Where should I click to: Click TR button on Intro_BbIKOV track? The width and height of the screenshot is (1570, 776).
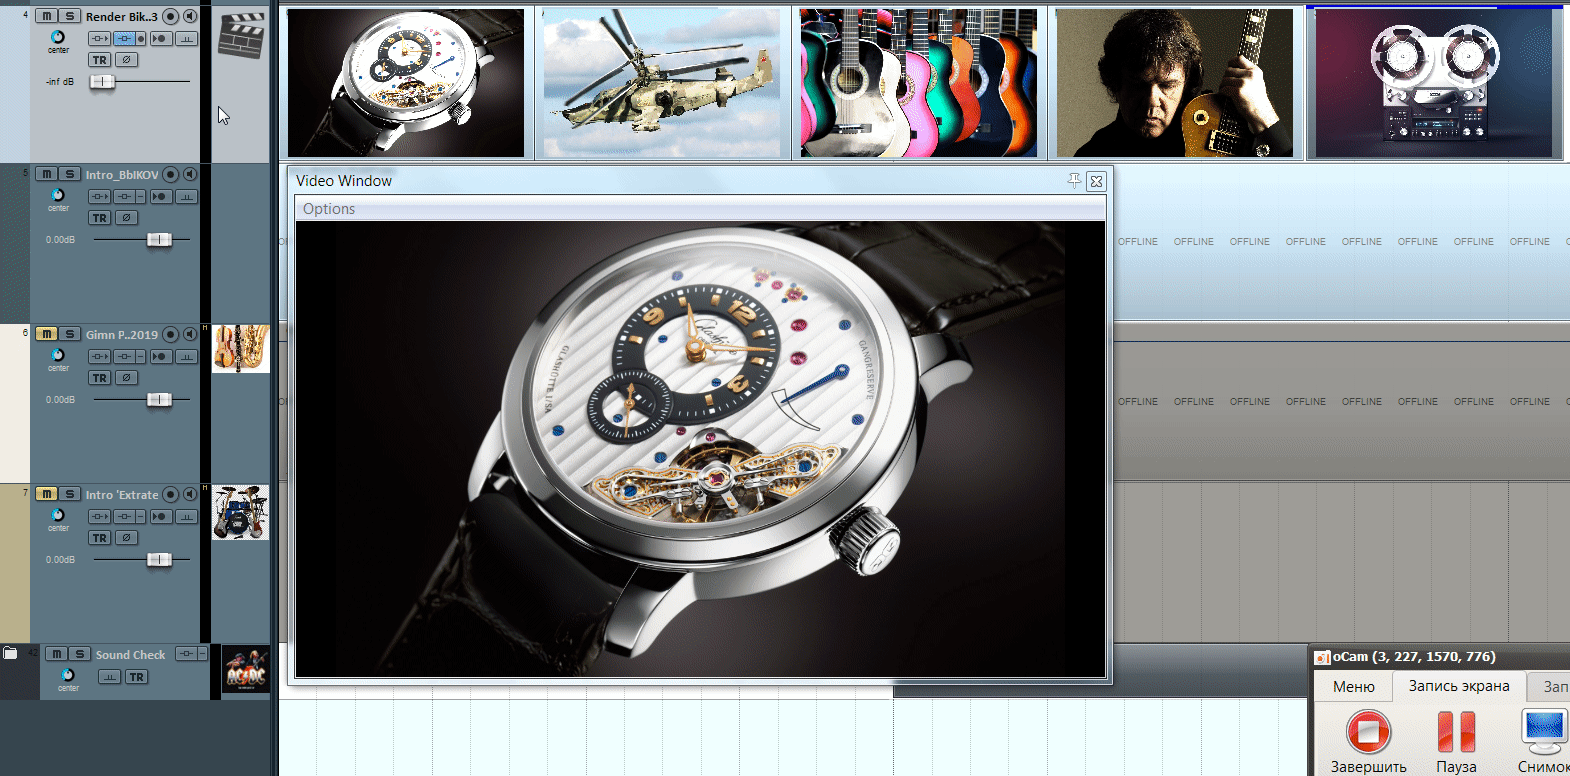99,218
